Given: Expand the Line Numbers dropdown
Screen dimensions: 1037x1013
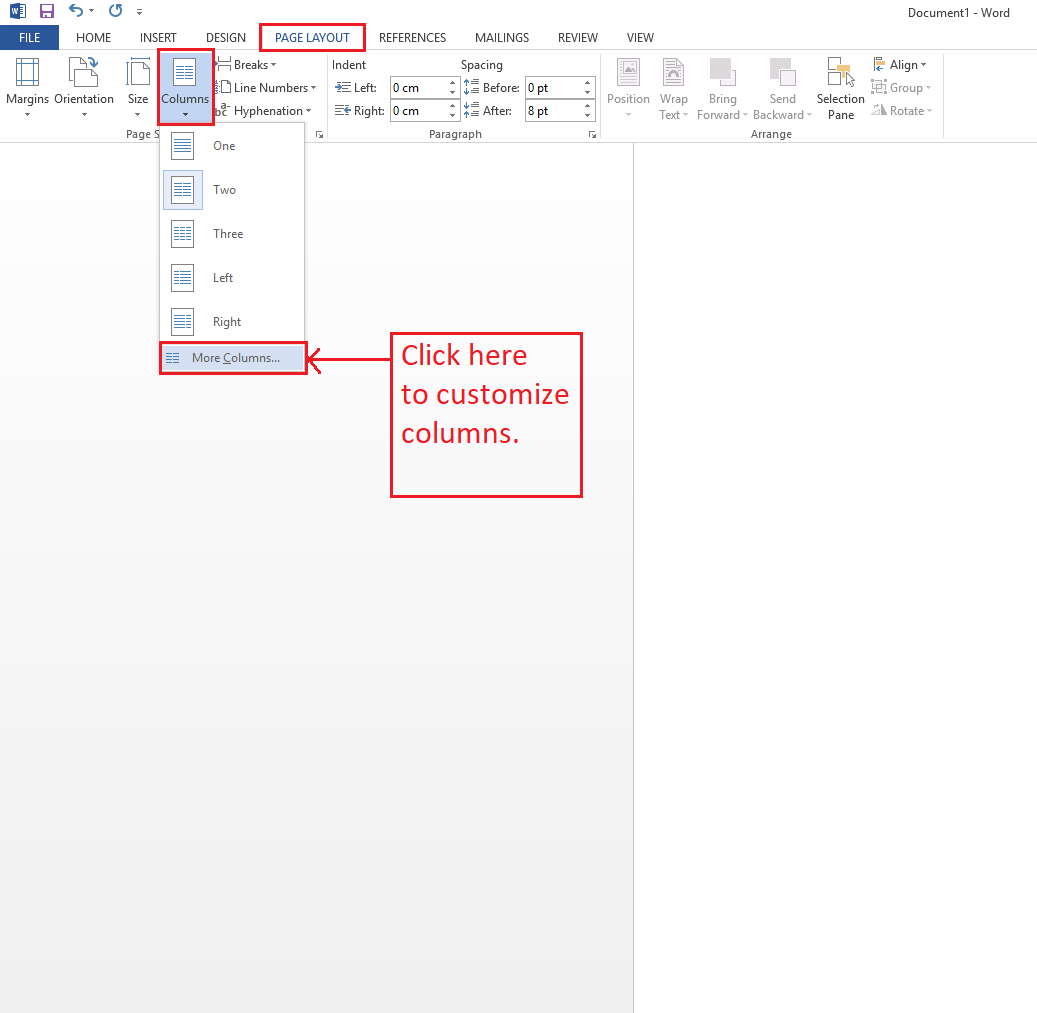Looking at the screenshot, I should coord(267,87).
